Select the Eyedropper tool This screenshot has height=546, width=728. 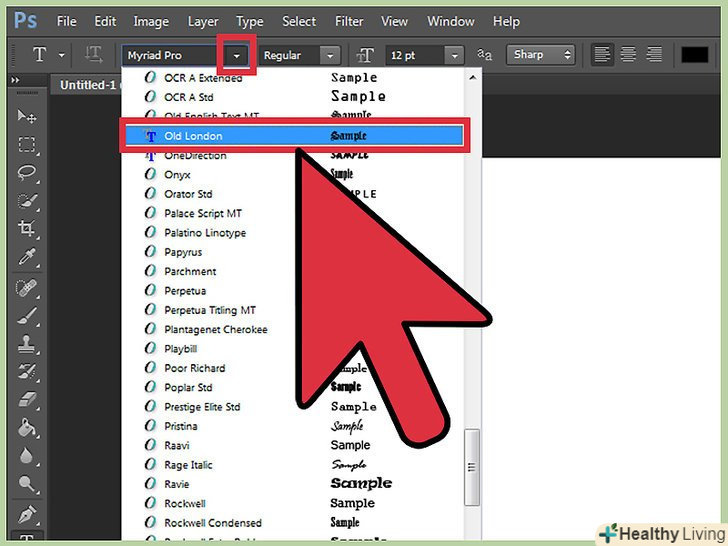tap(26, 257)
